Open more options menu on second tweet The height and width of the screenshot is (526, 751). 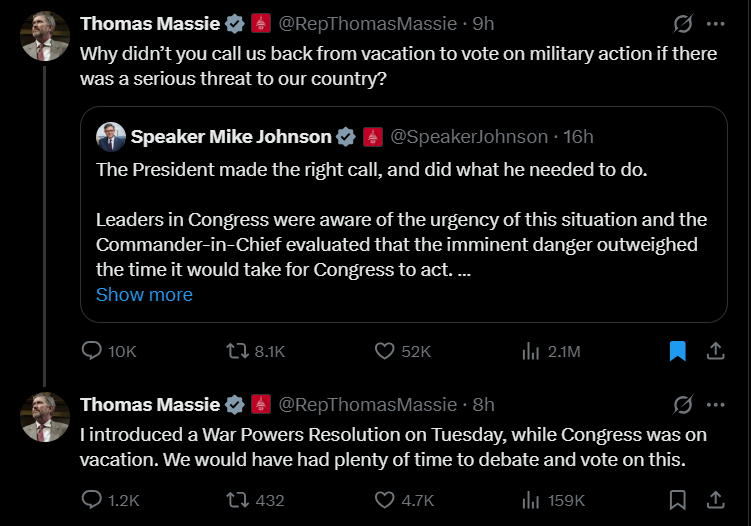tap(716, 404)
